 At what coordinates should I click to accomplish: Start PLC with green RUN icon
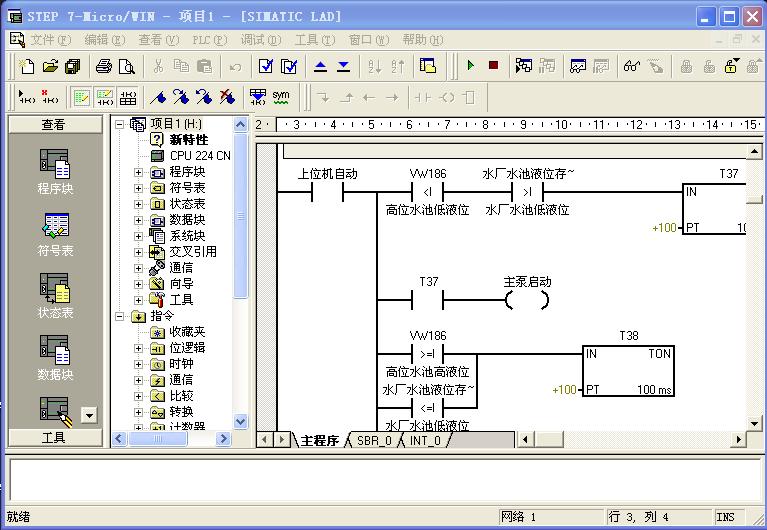coord(471,65)
